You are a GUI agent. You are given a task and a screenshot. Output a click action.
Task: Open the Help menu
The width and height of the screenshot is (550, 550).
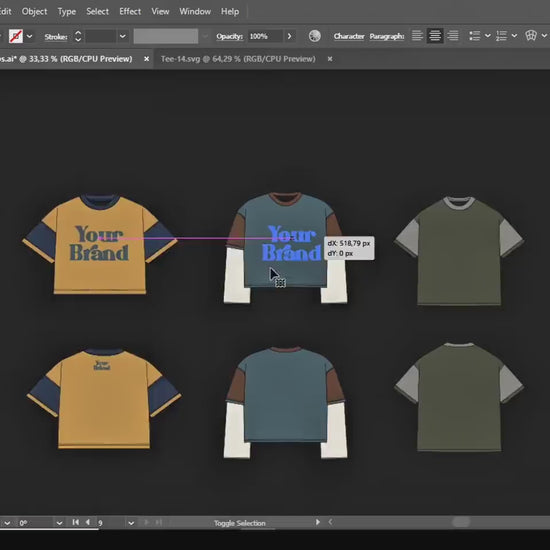tap(230, 12)
